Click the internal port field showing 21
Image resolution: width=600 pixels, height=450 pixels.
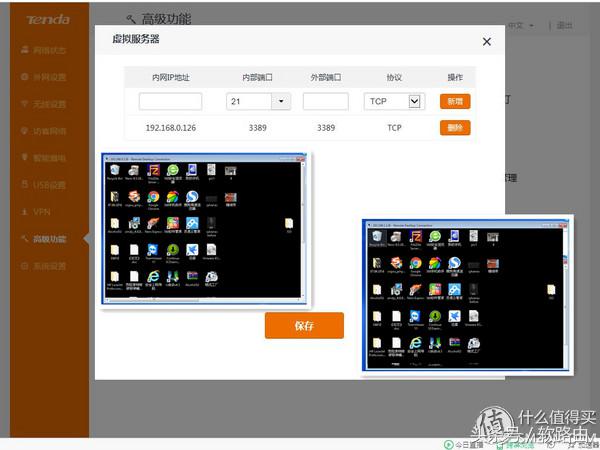click(x=249, y=101)
